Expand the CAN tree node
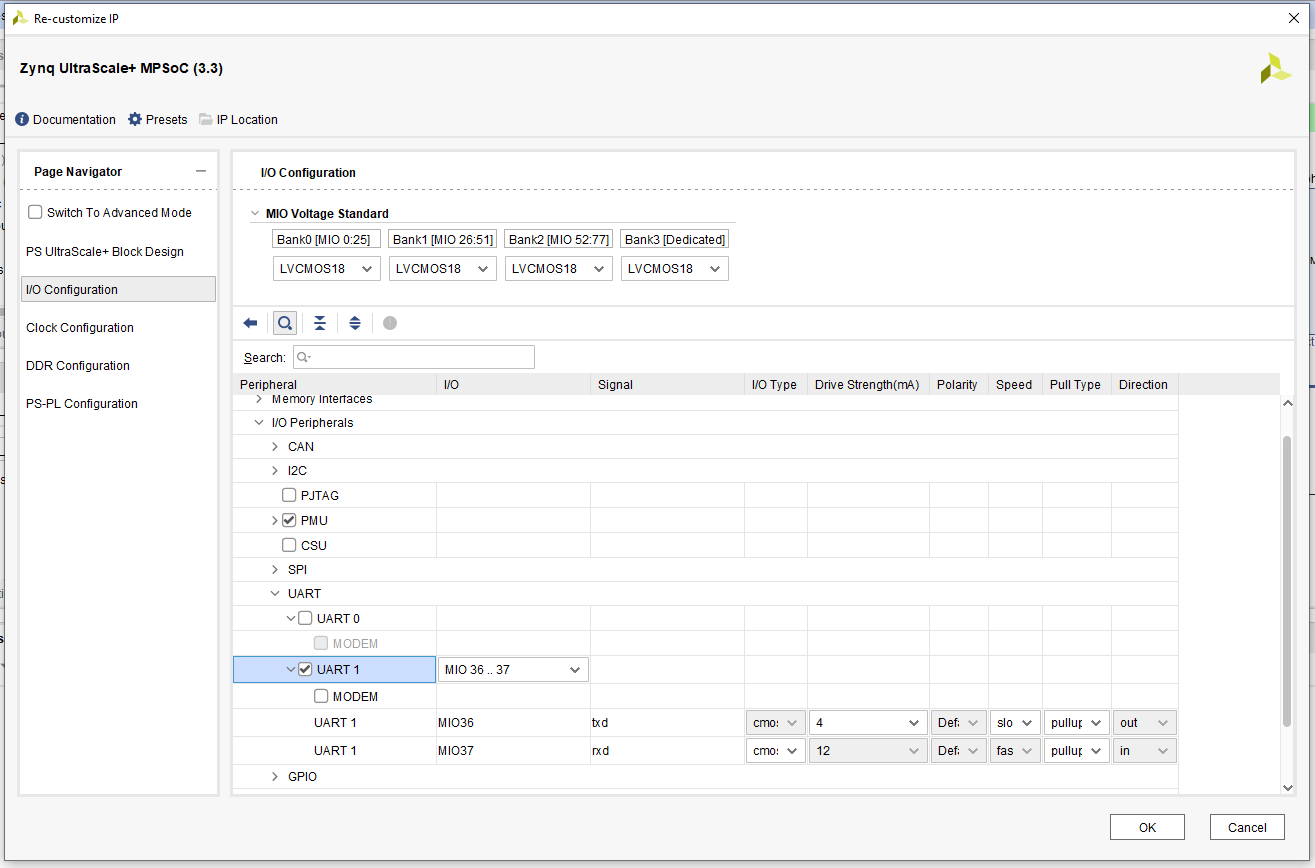The width and height of the screenshot is (1315, 868). click(275, 447)
